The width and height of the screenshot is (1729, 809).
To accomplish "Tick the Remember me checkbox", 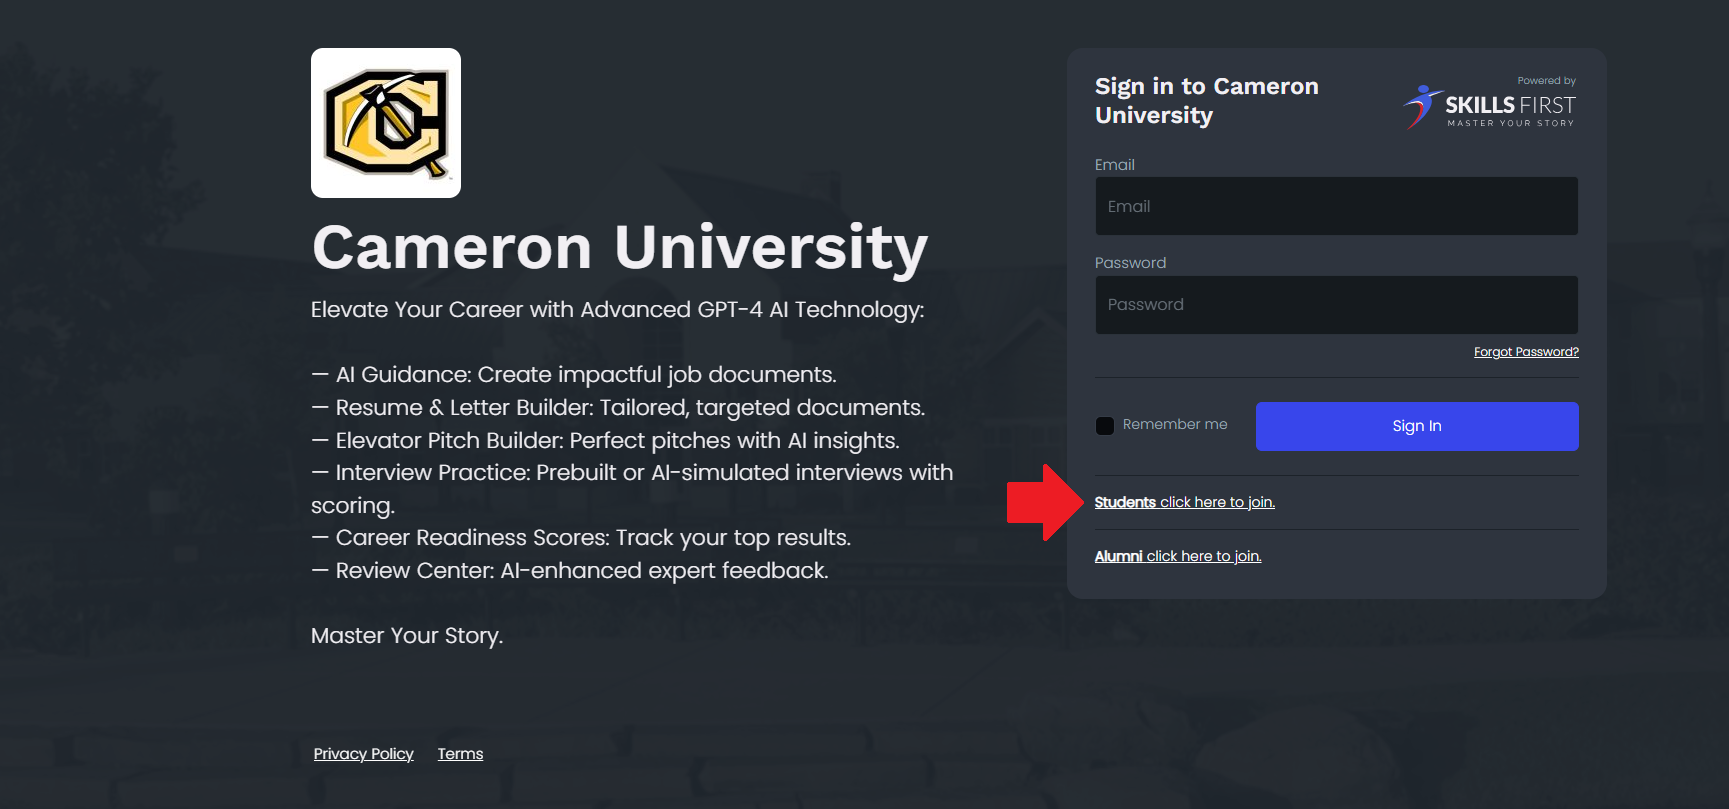I will click(x=1105, y=426).
